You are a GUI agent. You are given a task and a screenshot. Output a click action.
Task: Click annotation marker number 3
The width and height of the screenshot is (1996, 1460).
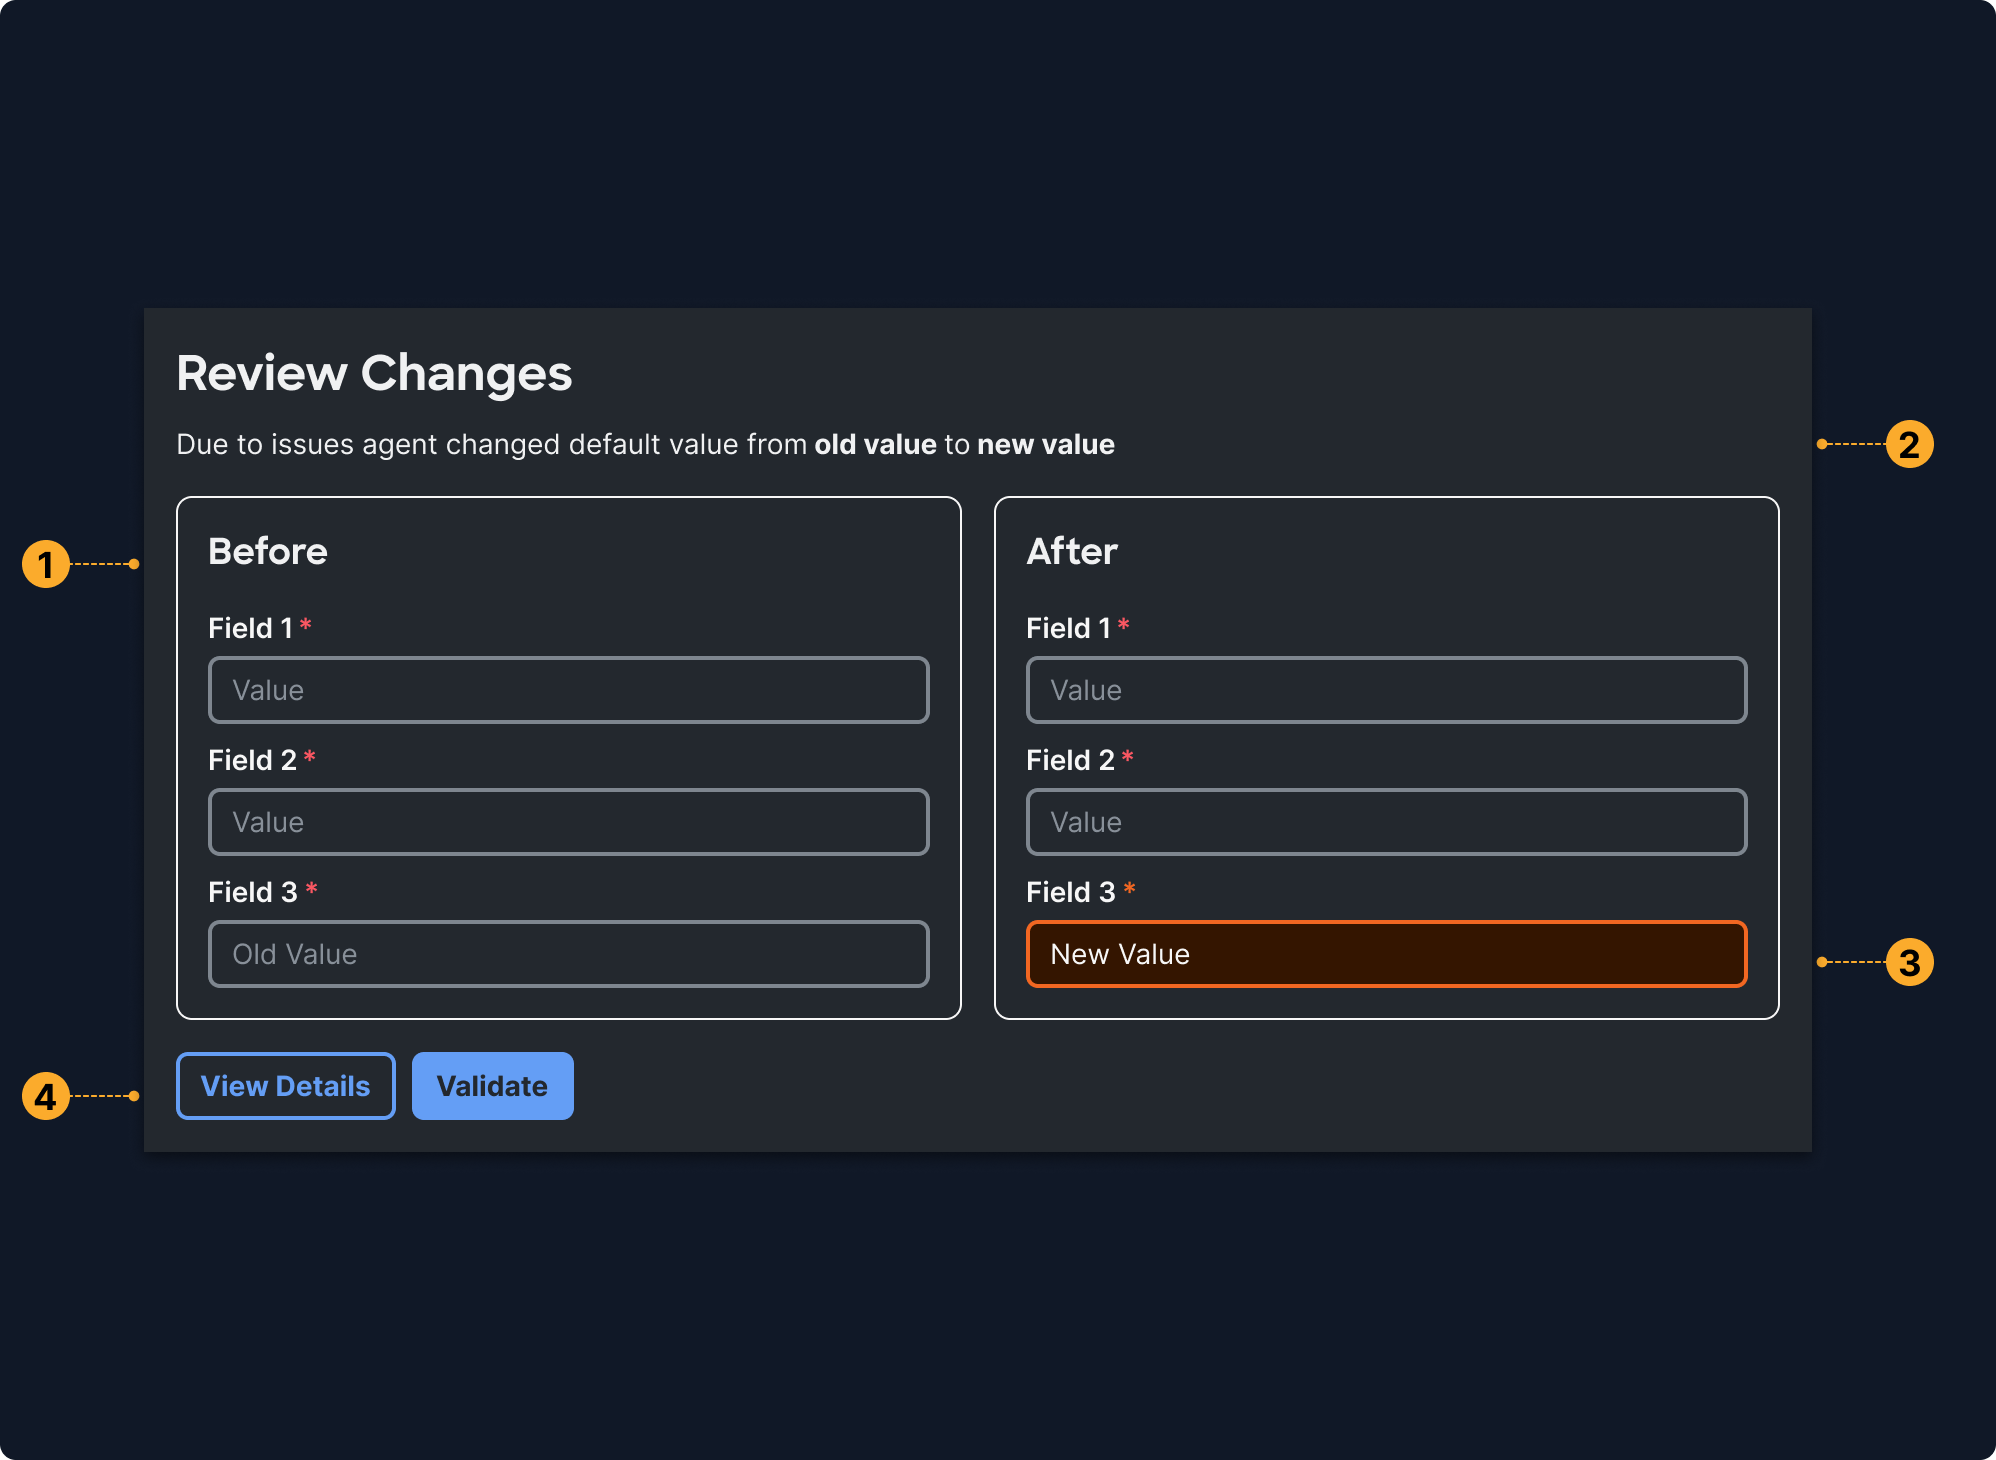1909,963
